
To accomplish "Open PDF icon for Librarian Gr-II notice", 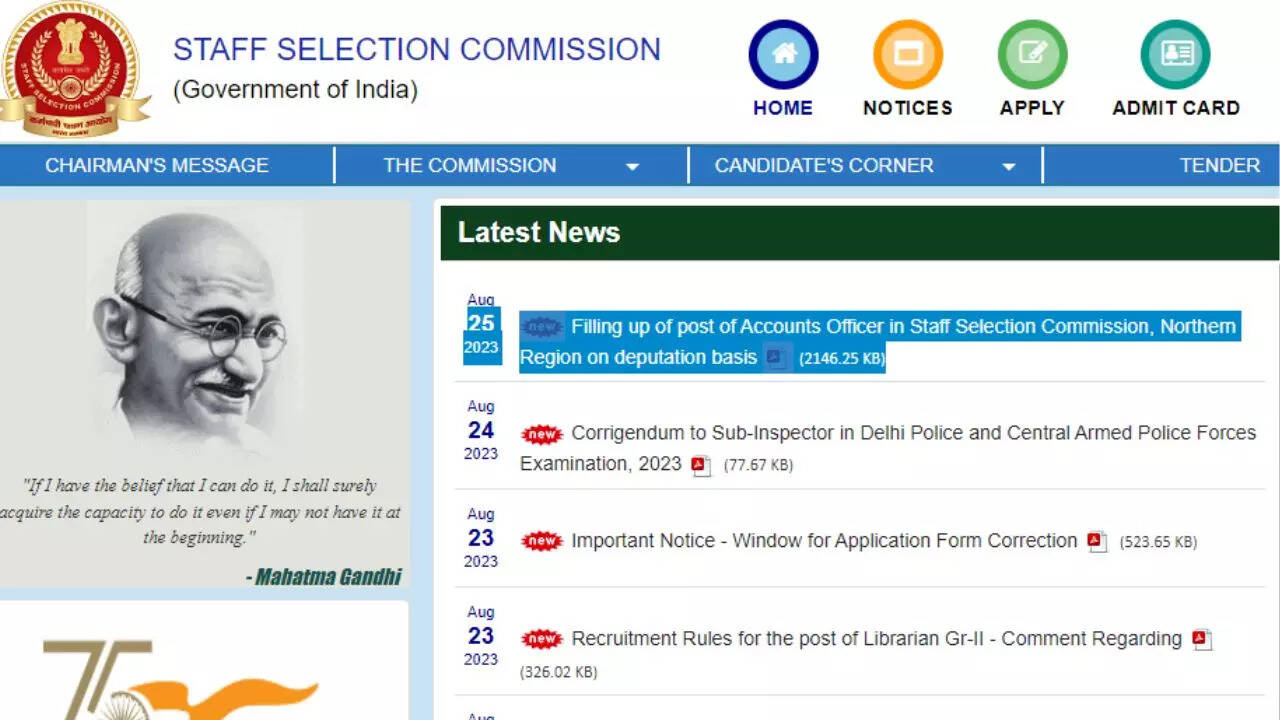I will pyautogui.click(x=1202, y=640).
